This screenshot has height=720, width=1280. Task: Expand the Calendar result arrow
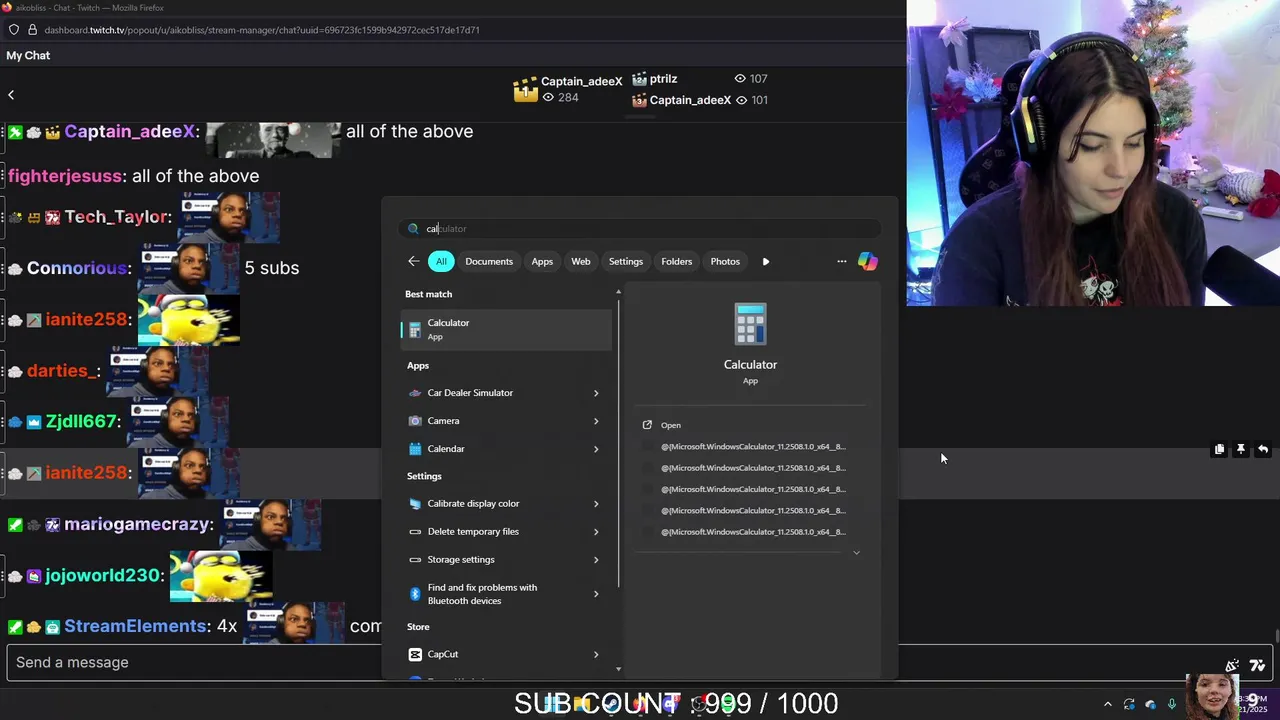(x=596, y=449)
